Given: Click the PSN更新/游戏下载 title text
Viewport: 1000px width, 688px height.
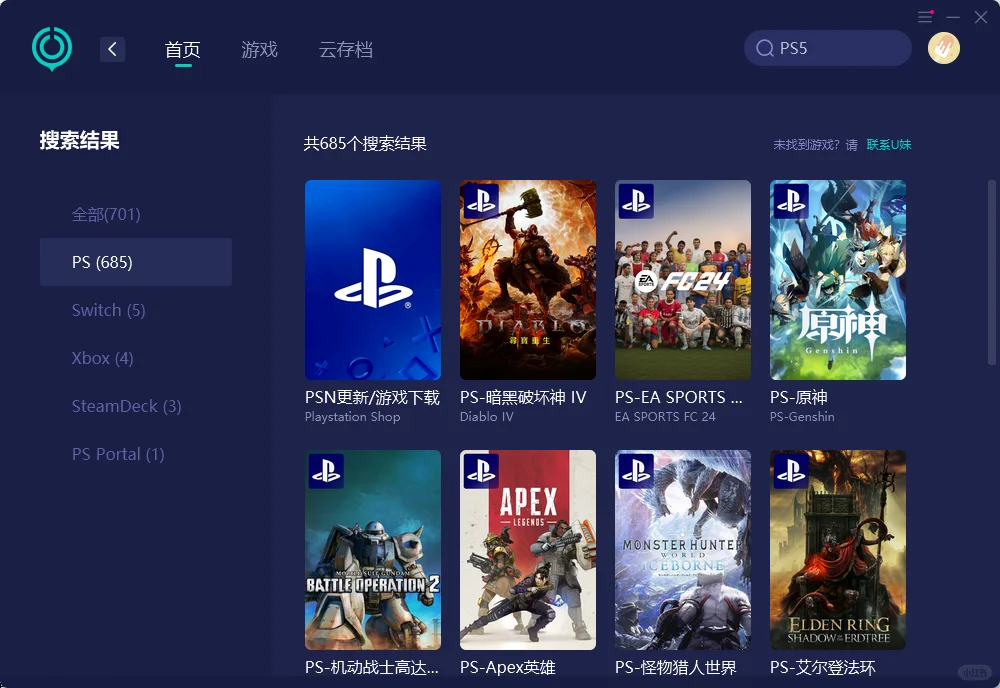Looking at the screenshot, I should pos(372,397).
